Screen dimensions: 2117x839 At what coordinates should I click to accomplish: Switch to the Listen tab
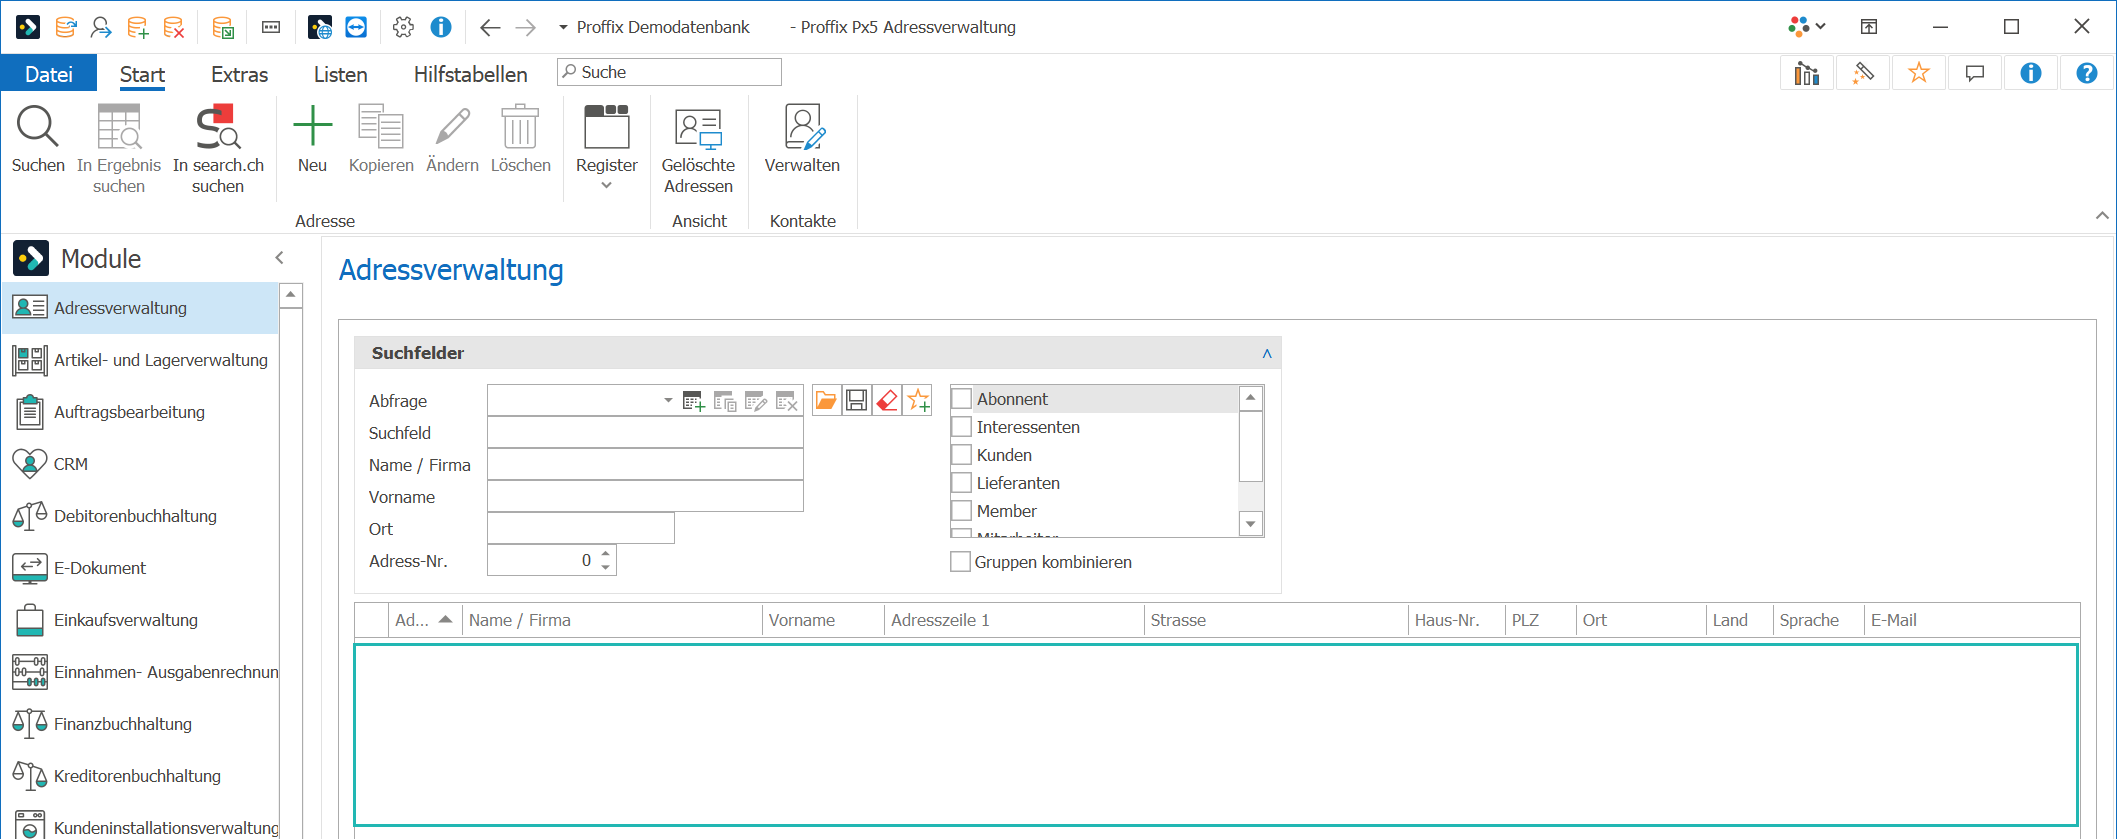point(340,74)
